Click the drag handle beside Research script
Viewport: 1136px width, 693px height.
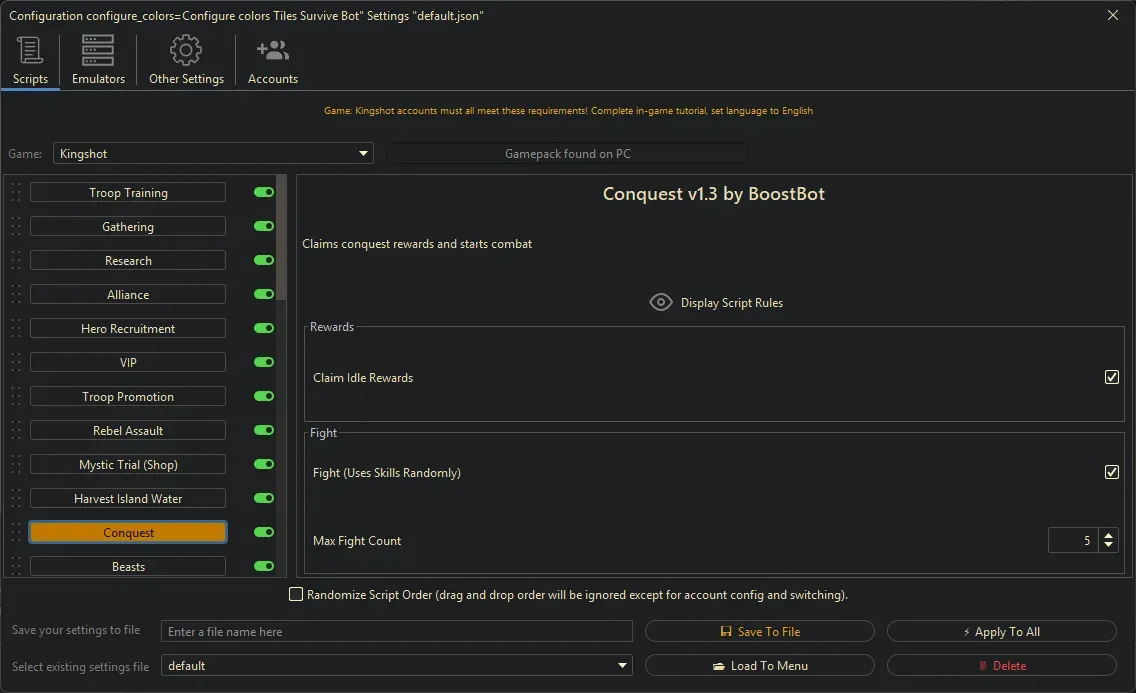tap(16, 261)
